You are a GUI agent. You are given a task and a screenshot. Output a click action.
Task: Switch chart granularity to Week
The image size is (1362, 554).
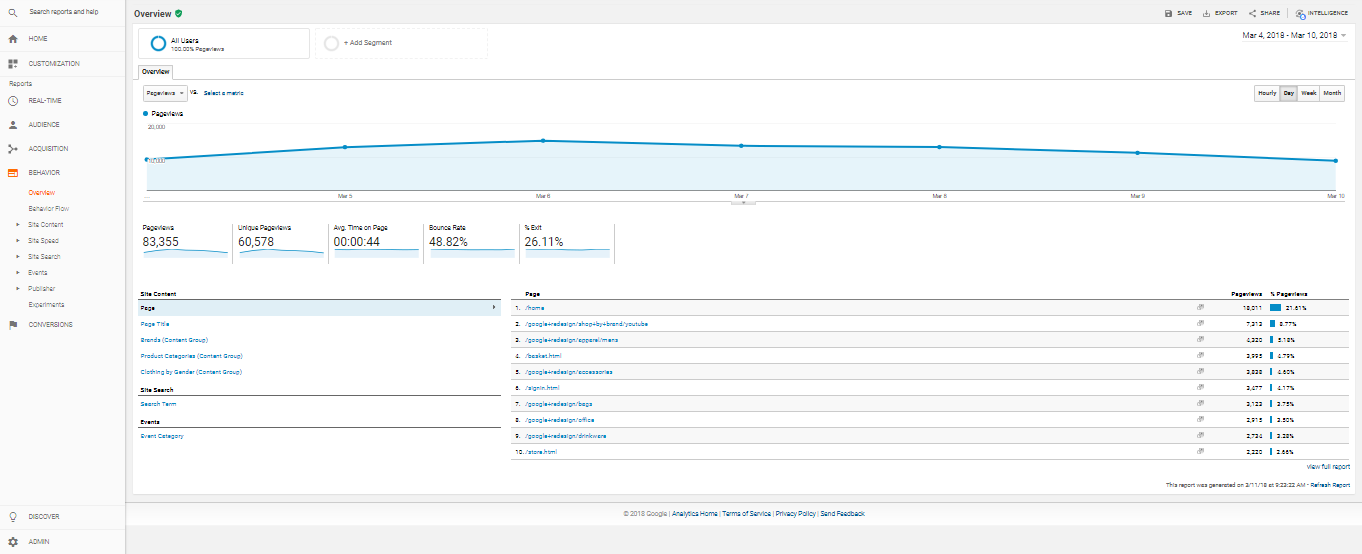[1308, 93]
